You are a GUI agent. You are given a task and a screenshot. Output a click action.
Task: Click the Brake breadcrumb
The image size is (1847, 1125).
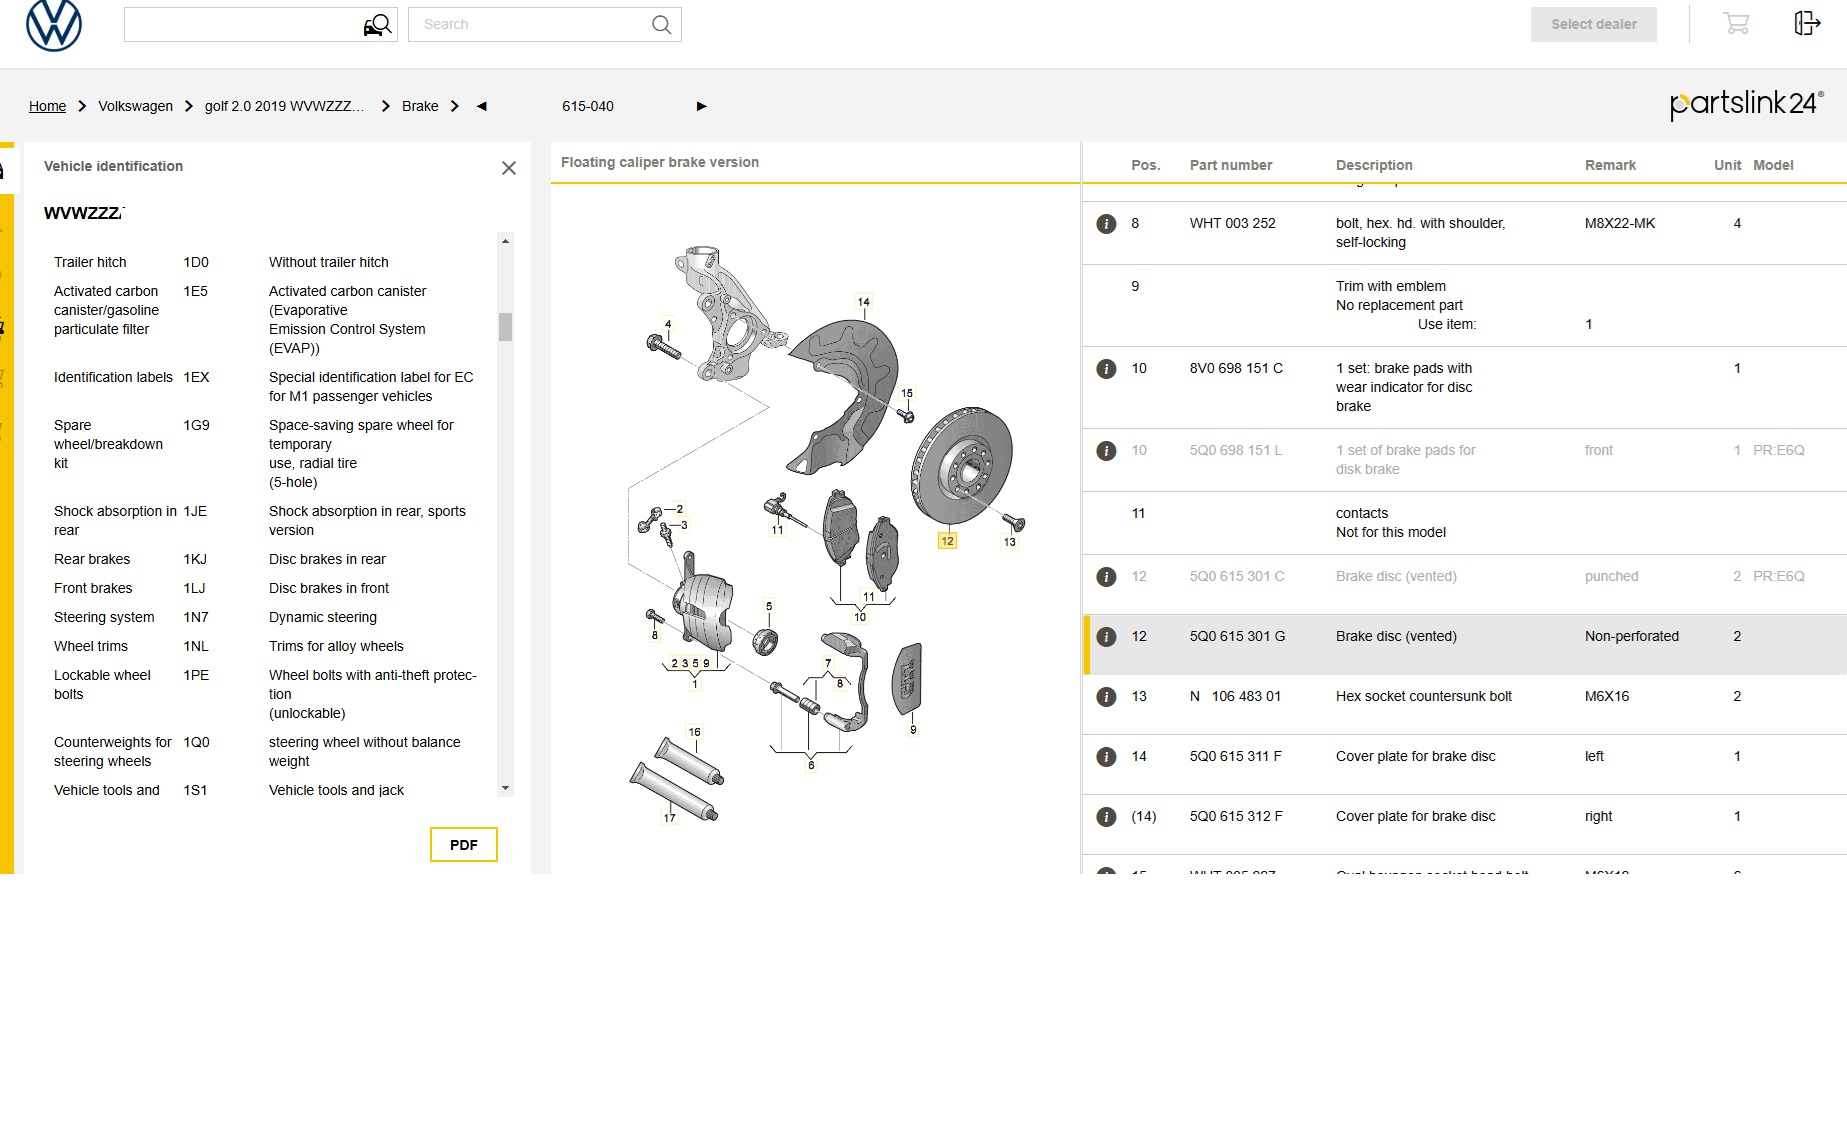[x=420, y=106]
